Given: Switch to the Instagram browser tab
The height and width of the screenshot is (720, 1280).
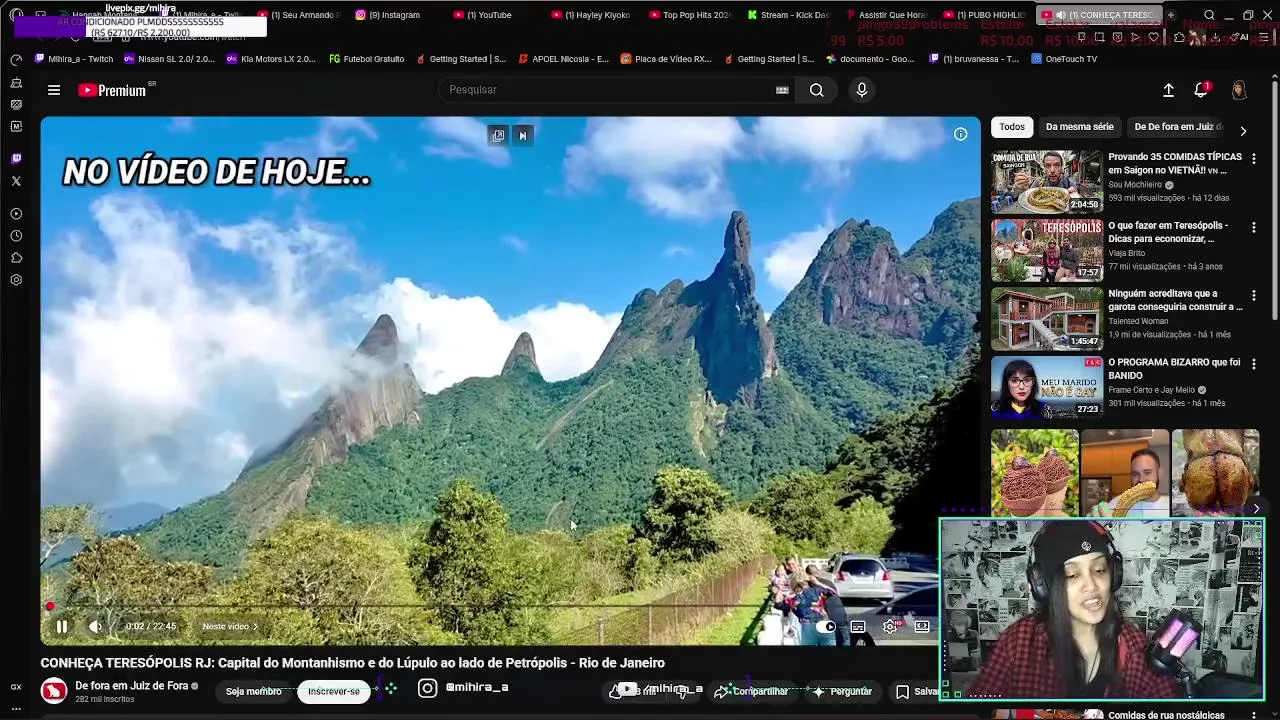Looking at the screenshot, I should click(390, 15).
